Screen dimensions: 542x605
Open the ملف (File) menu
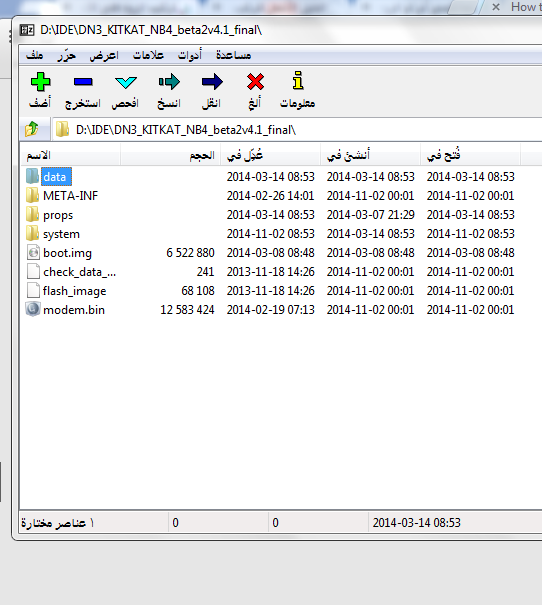tap(34, 55)
